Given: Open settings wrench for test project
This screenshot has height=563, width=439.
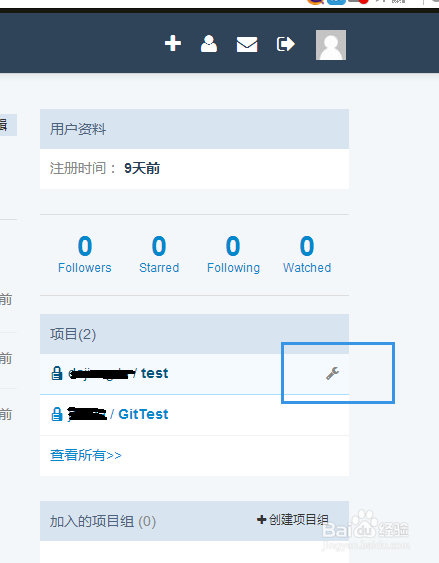Looking at the screenshot, I should click(x=332, y=373).
